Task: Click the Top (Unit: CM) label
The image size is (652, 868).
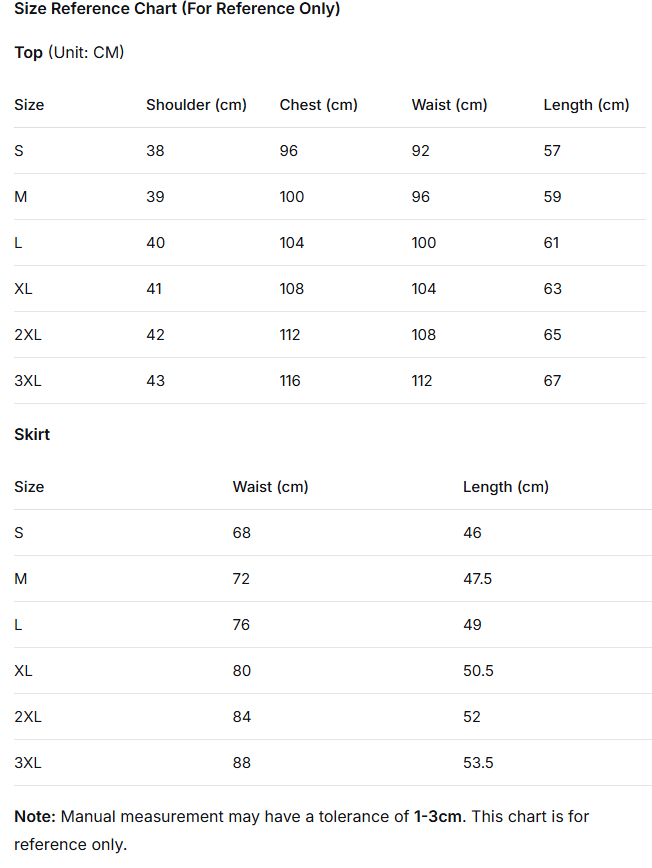Action: [x=69, y=52]
